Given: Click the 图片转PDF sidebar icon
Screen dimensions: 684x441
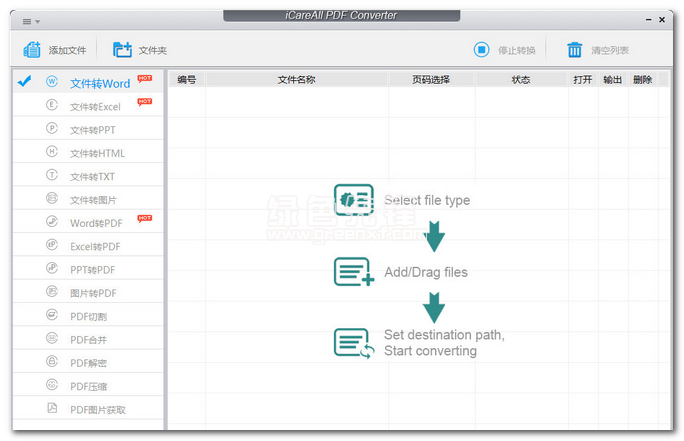Looking at the screenshot, I should point(52,292).
